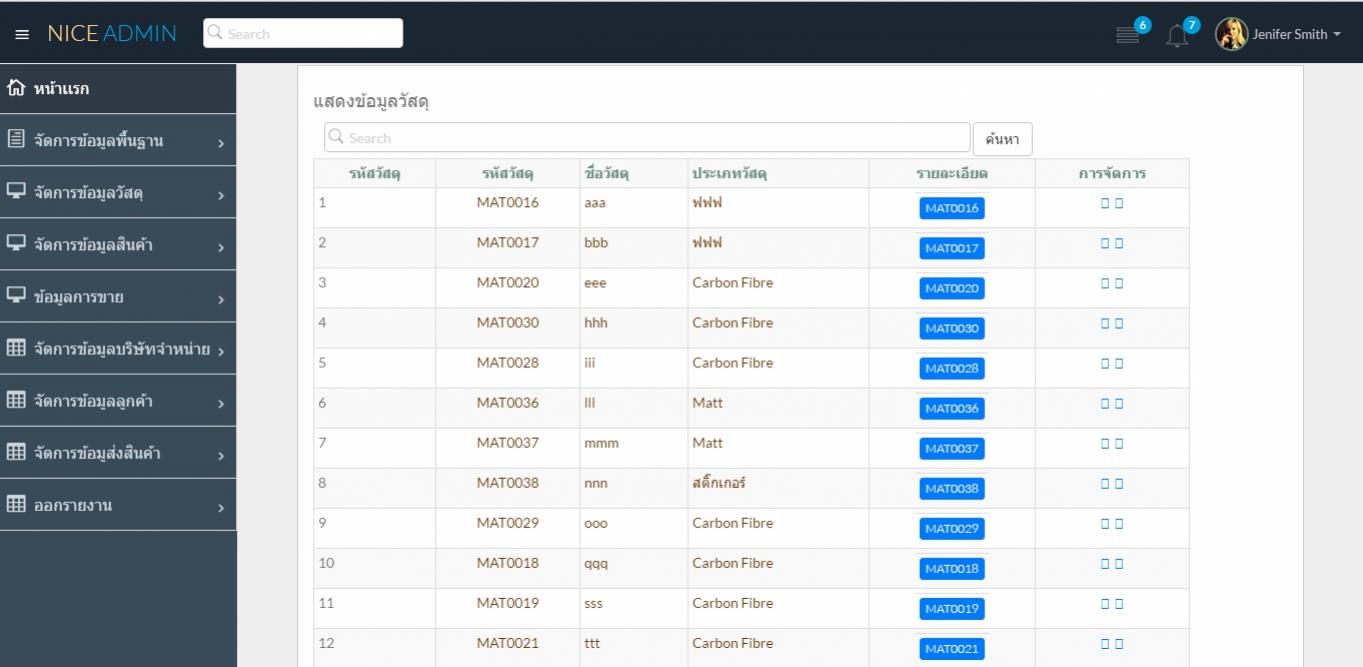Click the material Search field above the table
The height and width of the screenshot is (667, 1363).
[x=647, y=138]
